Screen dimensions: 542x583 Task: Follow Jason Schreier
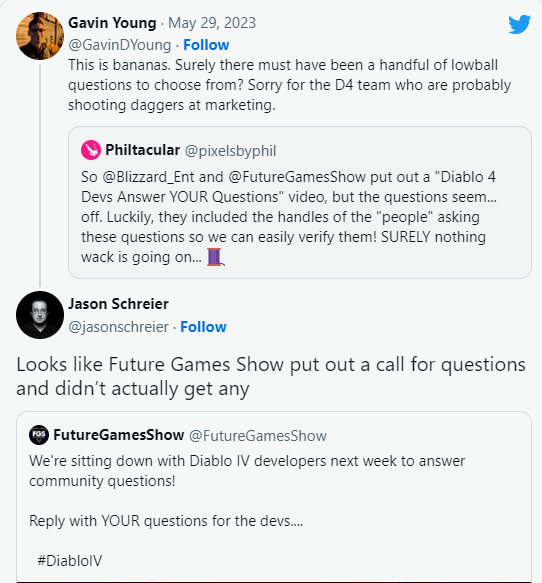pos(203,327)
